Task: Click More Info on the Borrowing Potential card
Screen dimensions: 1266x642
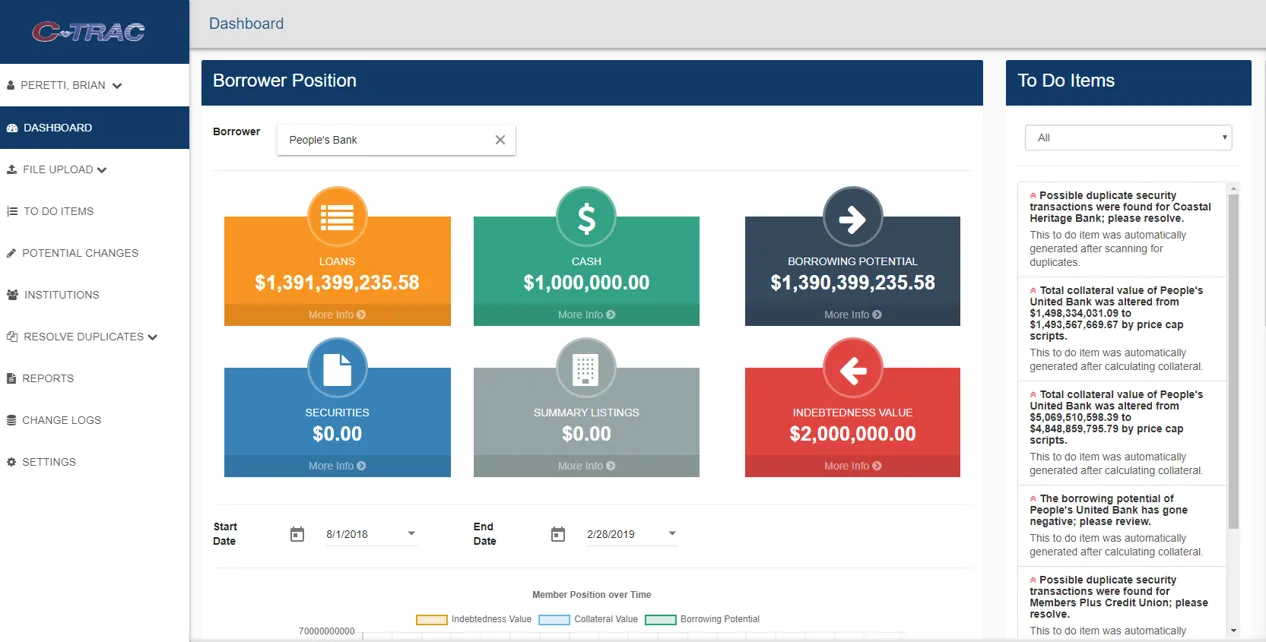Action: pos(852,315)
